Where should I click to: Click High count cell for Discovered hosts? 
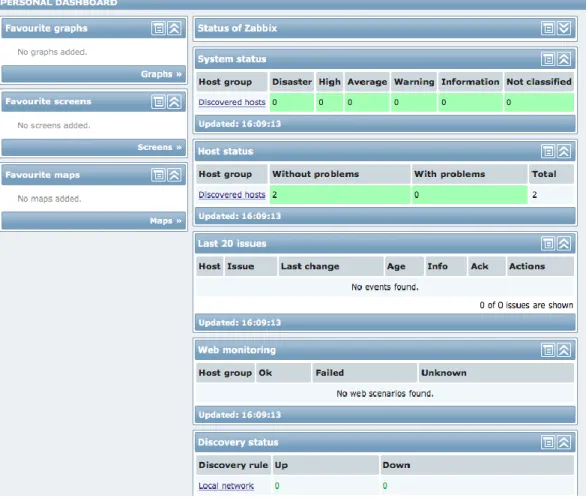click(x=329, y=102)
